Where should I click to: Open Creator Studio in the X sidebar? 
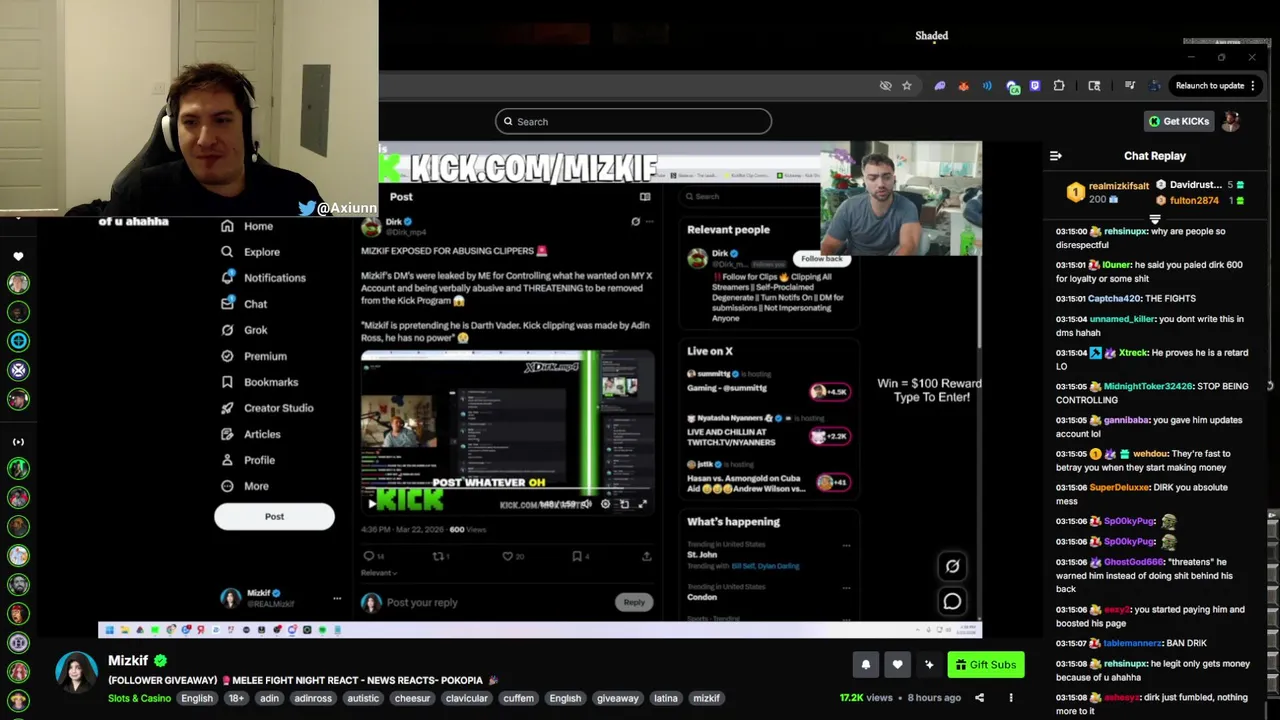tap(267, 408)
